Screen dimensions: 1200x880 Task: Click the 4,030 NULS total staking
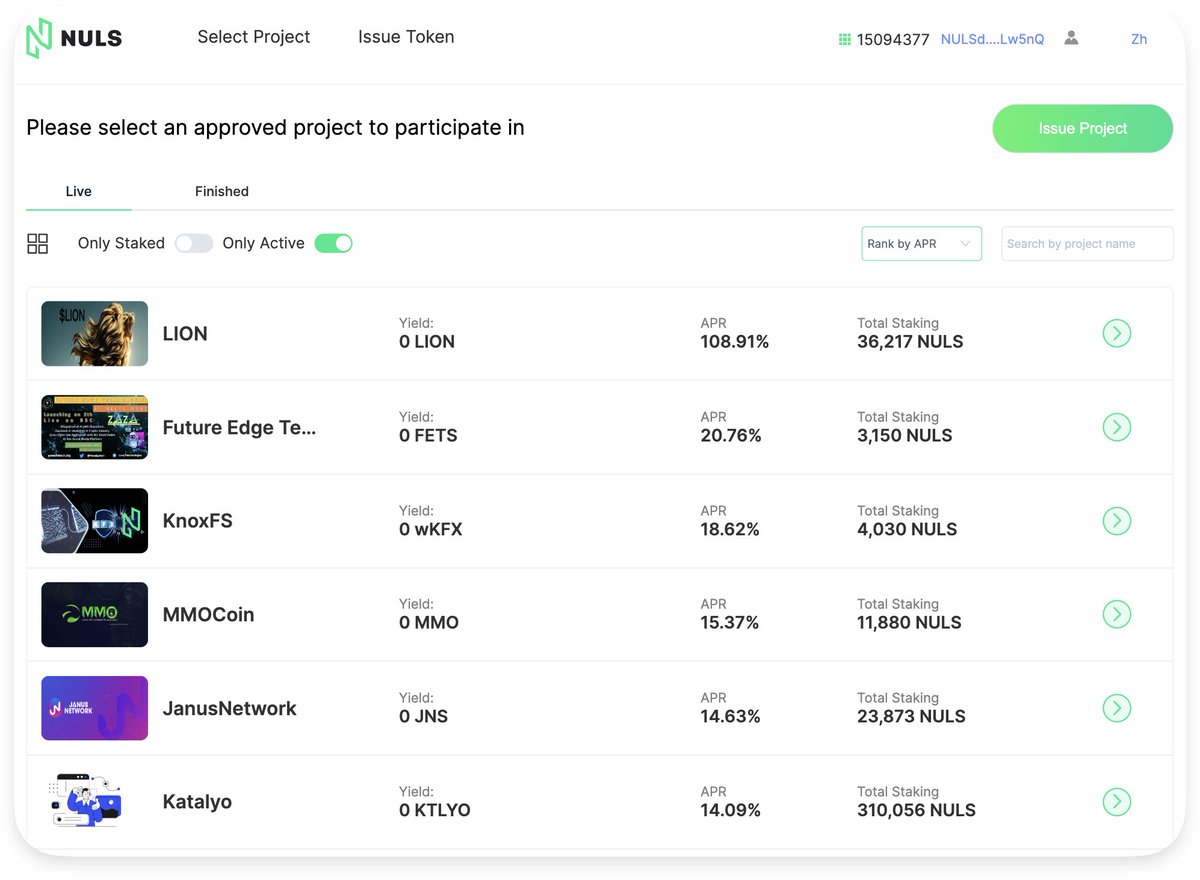point(907,529)
